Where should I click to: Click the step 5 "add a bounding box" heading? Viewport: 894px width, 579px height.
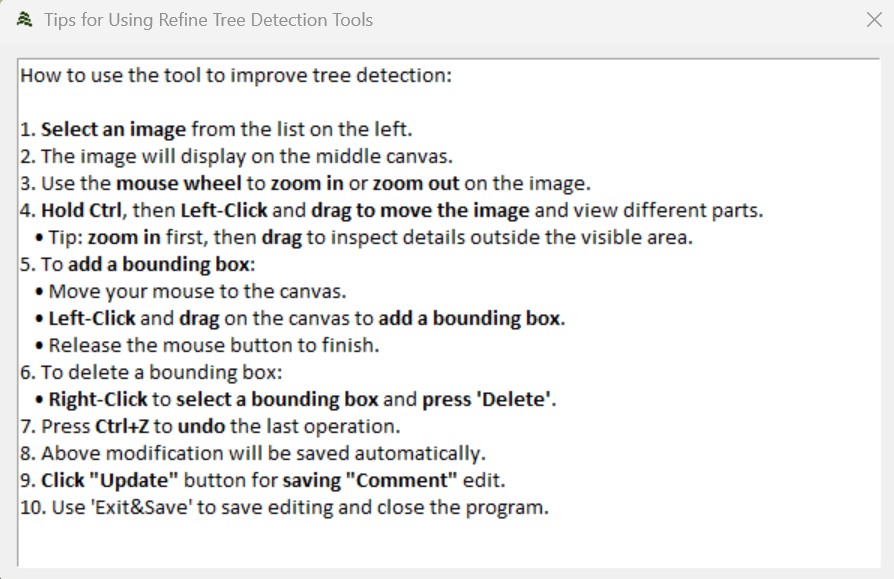click(138, 265)
